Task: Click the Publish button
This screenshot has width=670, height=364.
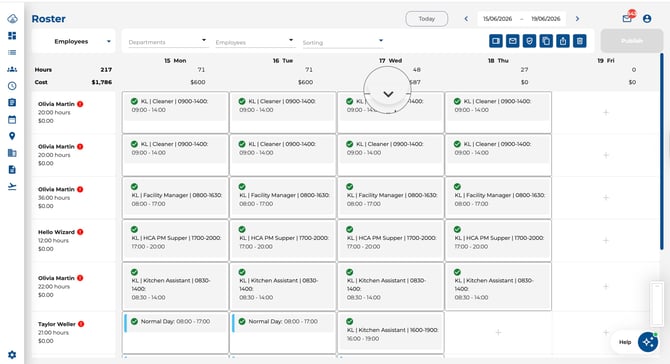Action: pyautogui.click(x=632, y=41)
